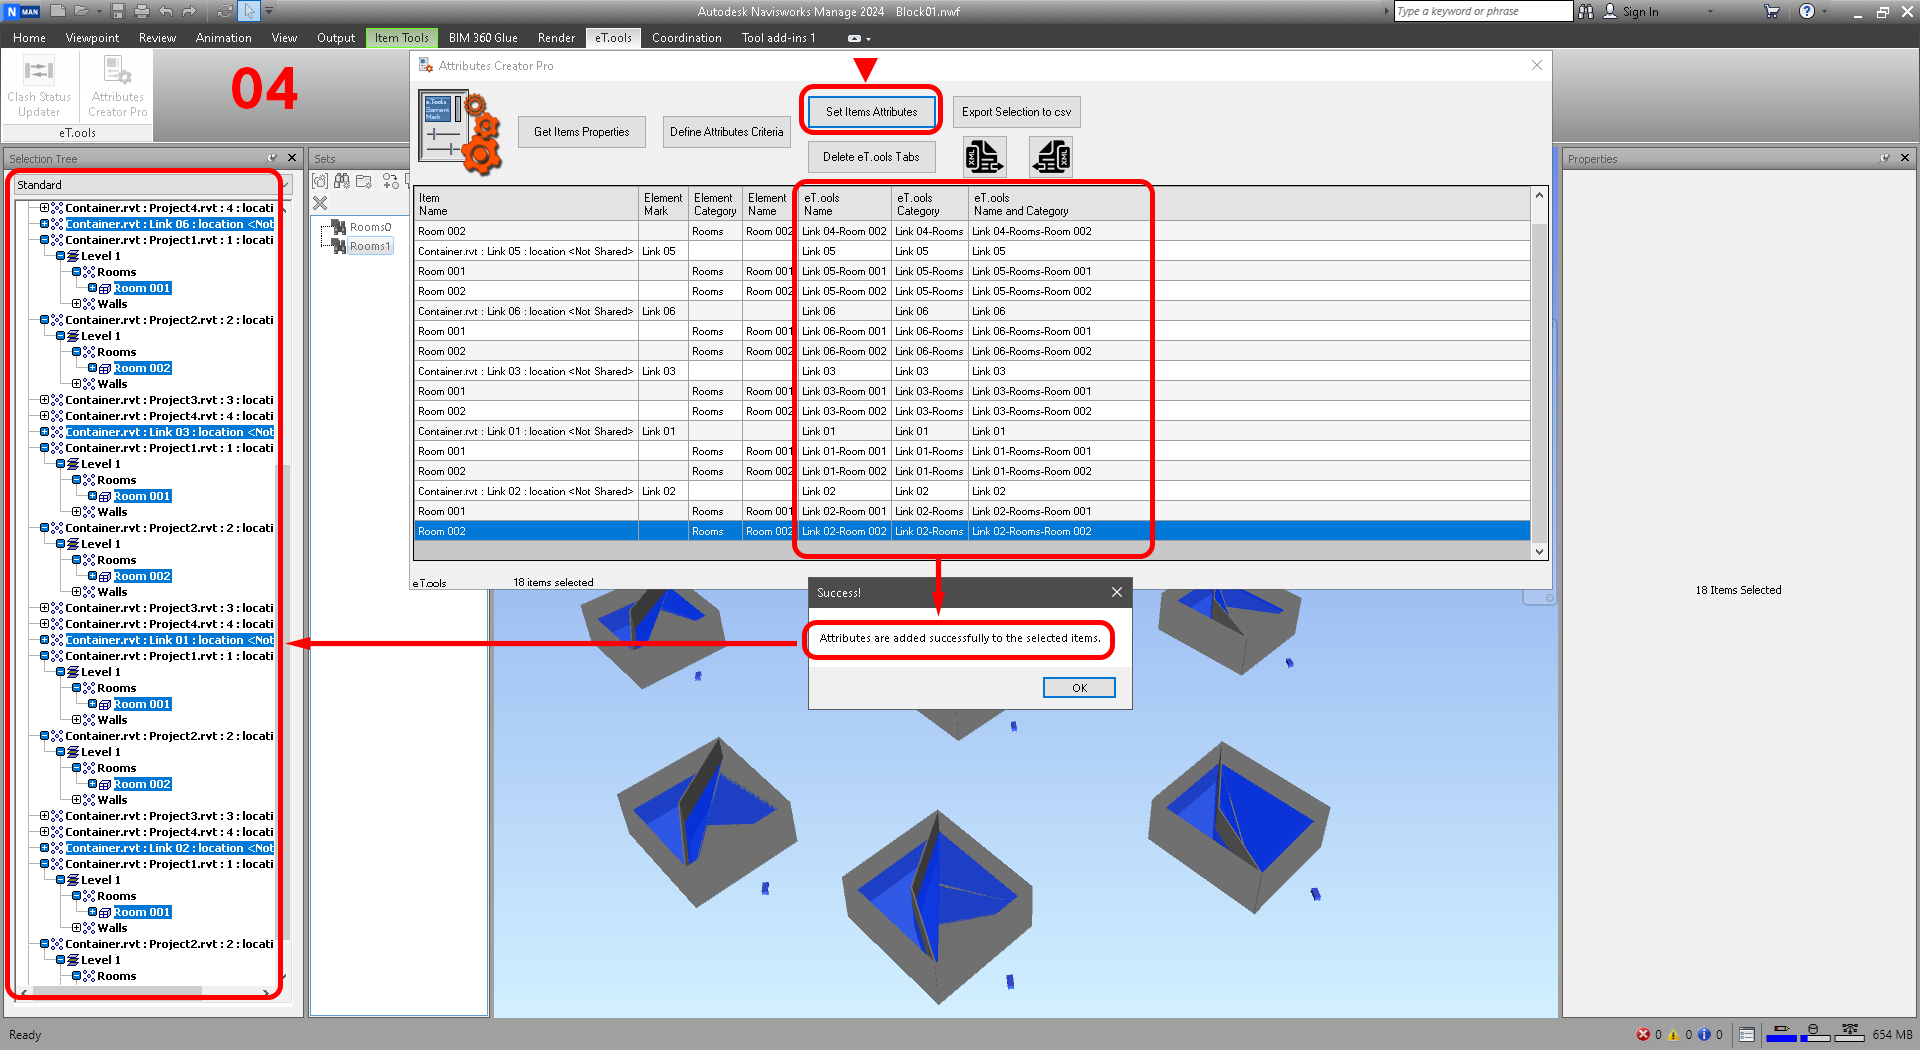Viewport: 1920px width, 1050px height.
Task: Expand the Link 02 container tree node
Action: [x=44, y=848]
